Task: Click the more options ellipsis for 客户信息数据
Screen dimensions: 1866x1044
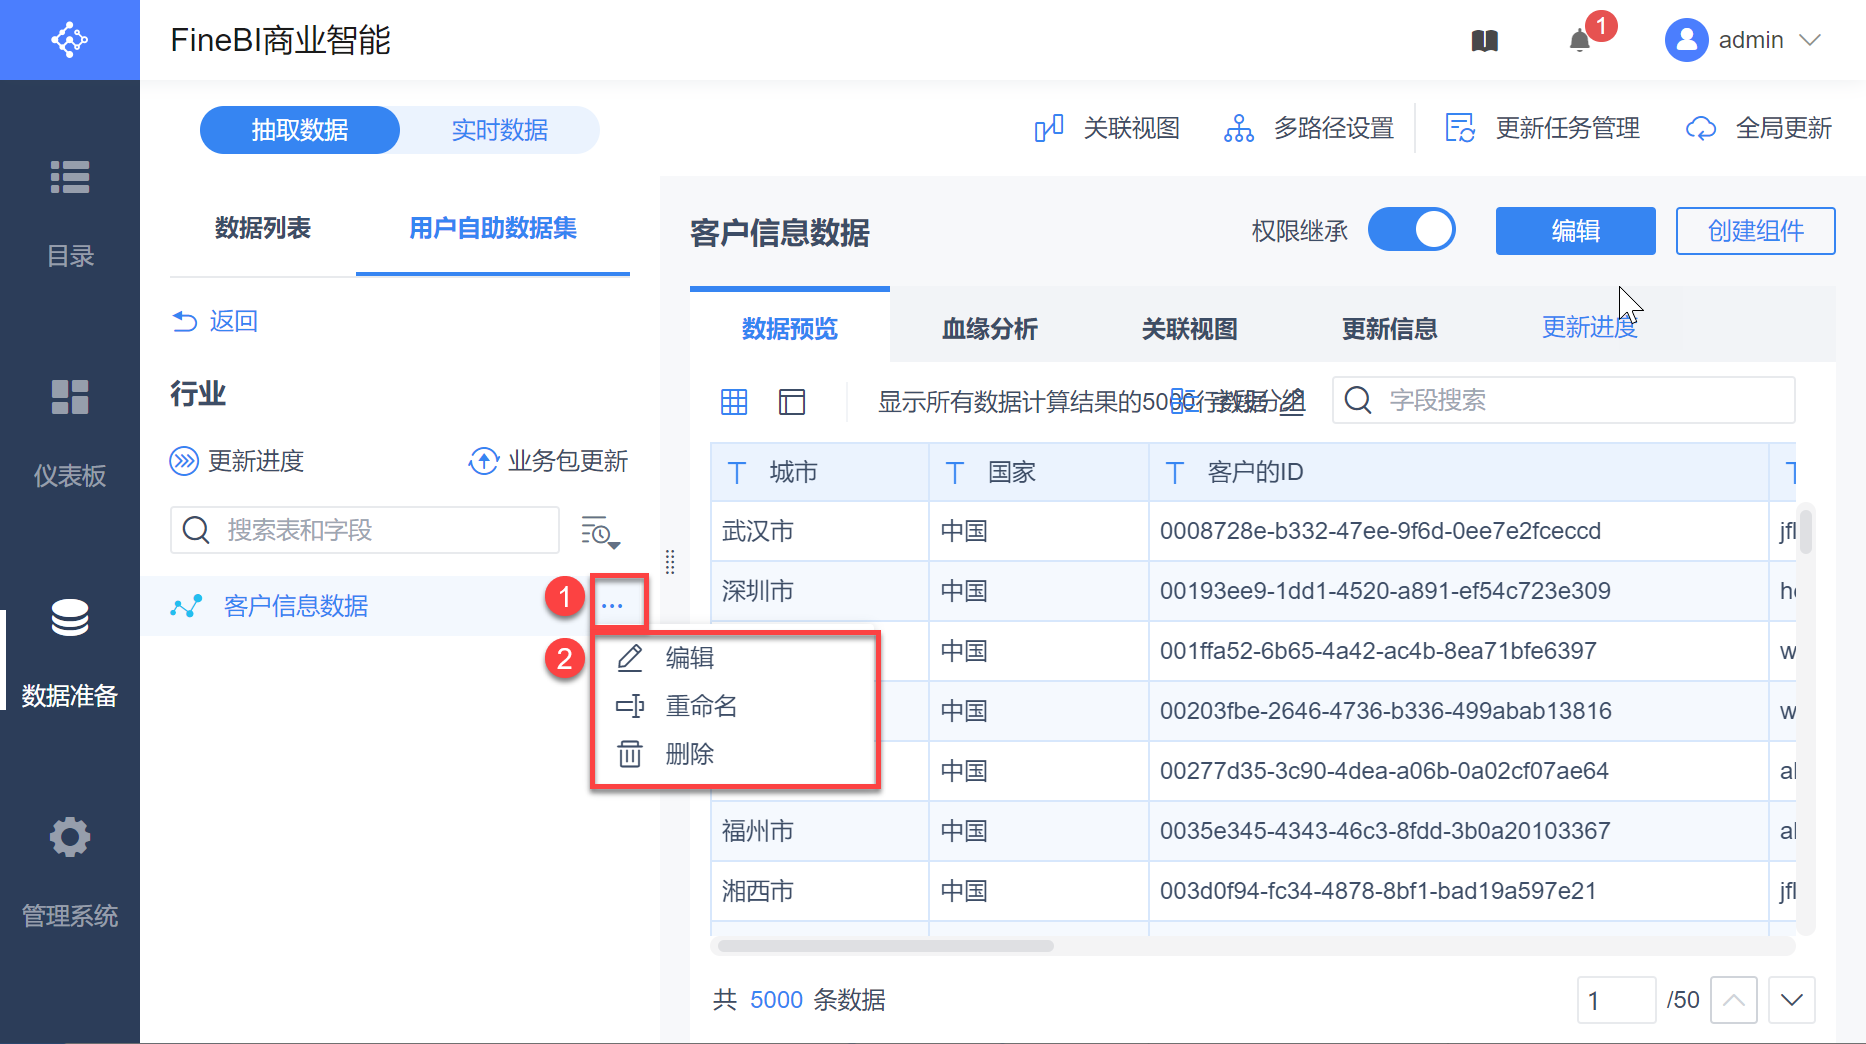Action: [612, 606]
